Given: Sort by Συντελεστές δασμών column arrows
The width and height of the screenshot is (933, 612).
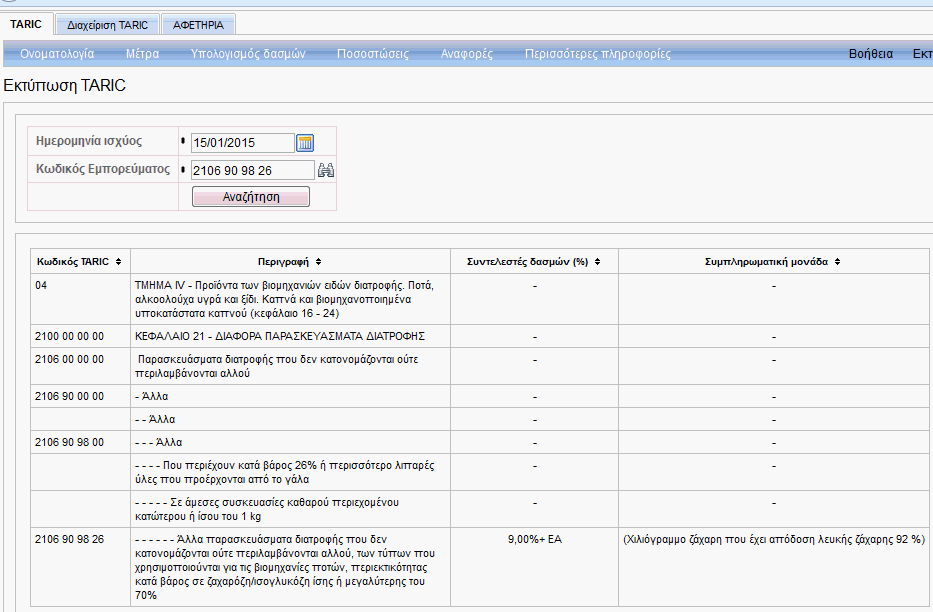Looking at the screenshot, I should pyautogui.click(x=597, y=261).
